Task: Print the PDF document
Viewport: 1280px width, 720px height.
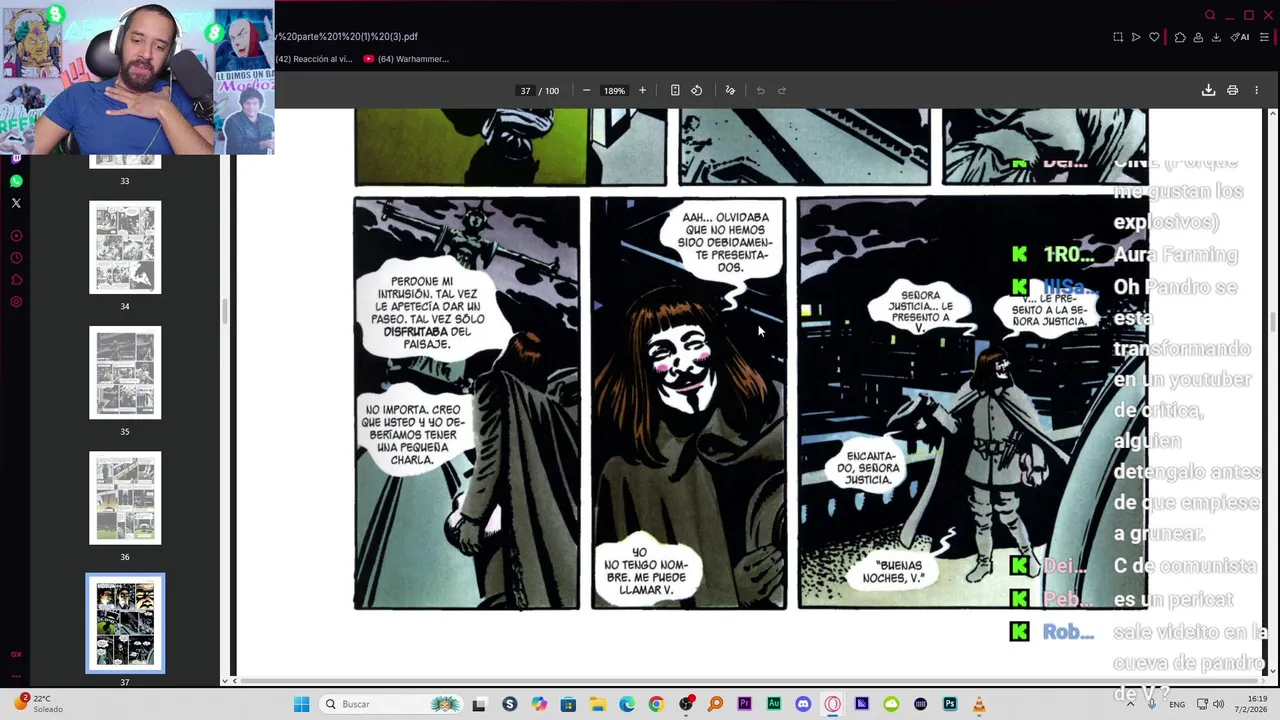Action: (1232, 90)
